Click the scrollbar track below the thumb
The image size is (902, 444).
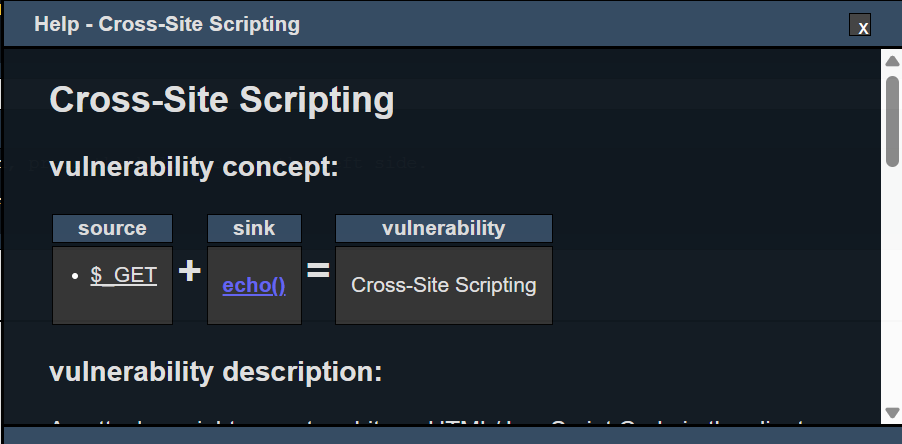click(x=892, y=290)
